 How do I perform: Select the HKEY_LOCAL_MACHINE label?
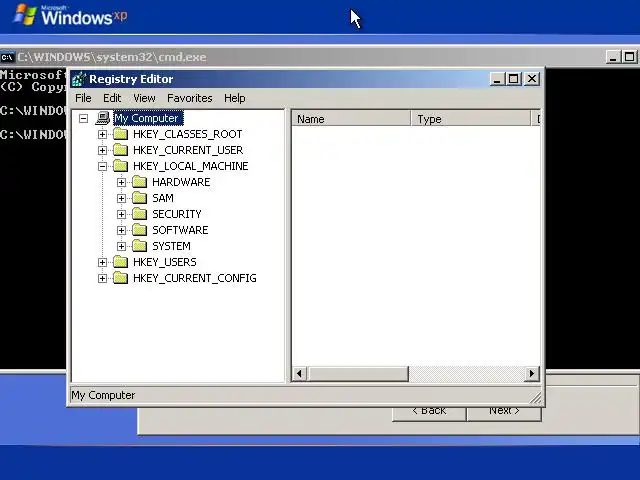[x=191, y=166]
